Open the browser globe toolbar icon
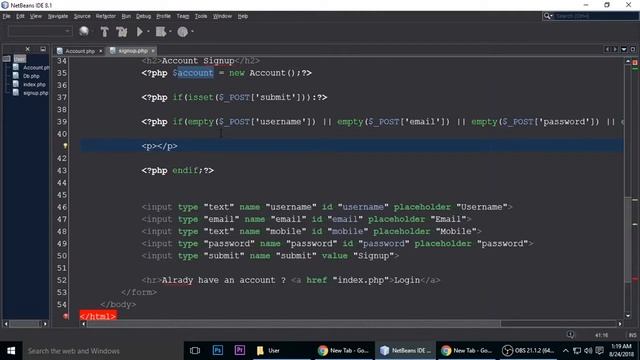This screenshot has width=640, height=360. (84, 31)
